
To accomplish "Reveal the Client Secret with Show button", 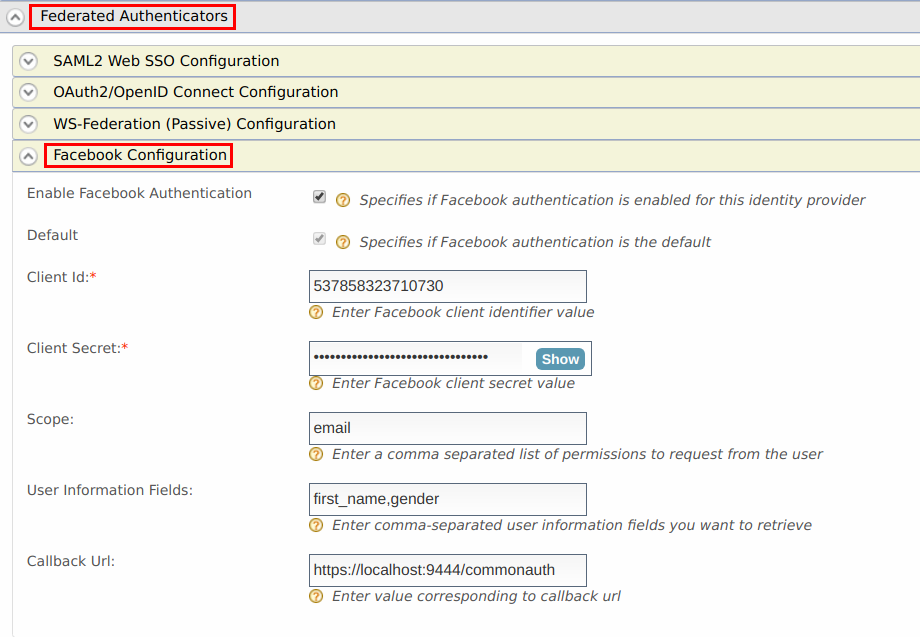I will tap(559, 358).
